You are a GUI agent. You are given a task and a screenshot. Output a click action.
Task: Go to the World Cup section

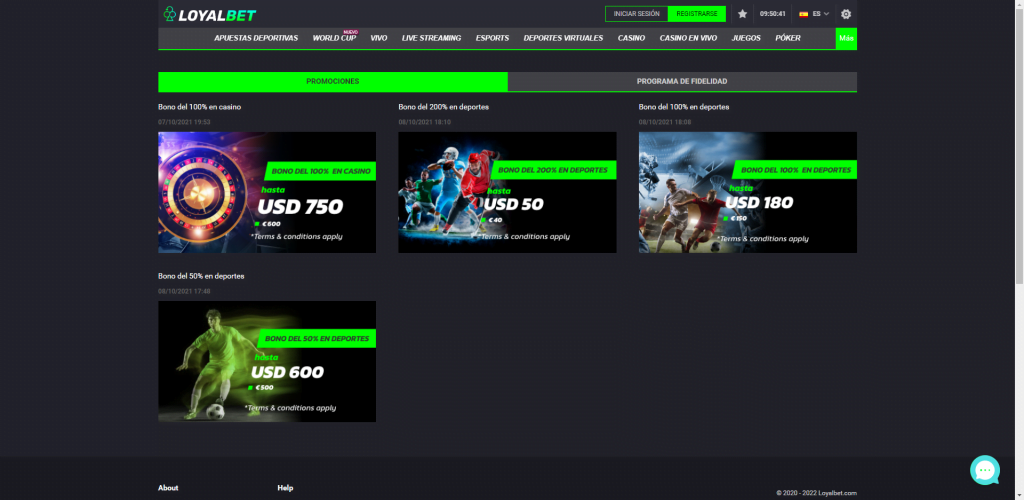point(334,38)
